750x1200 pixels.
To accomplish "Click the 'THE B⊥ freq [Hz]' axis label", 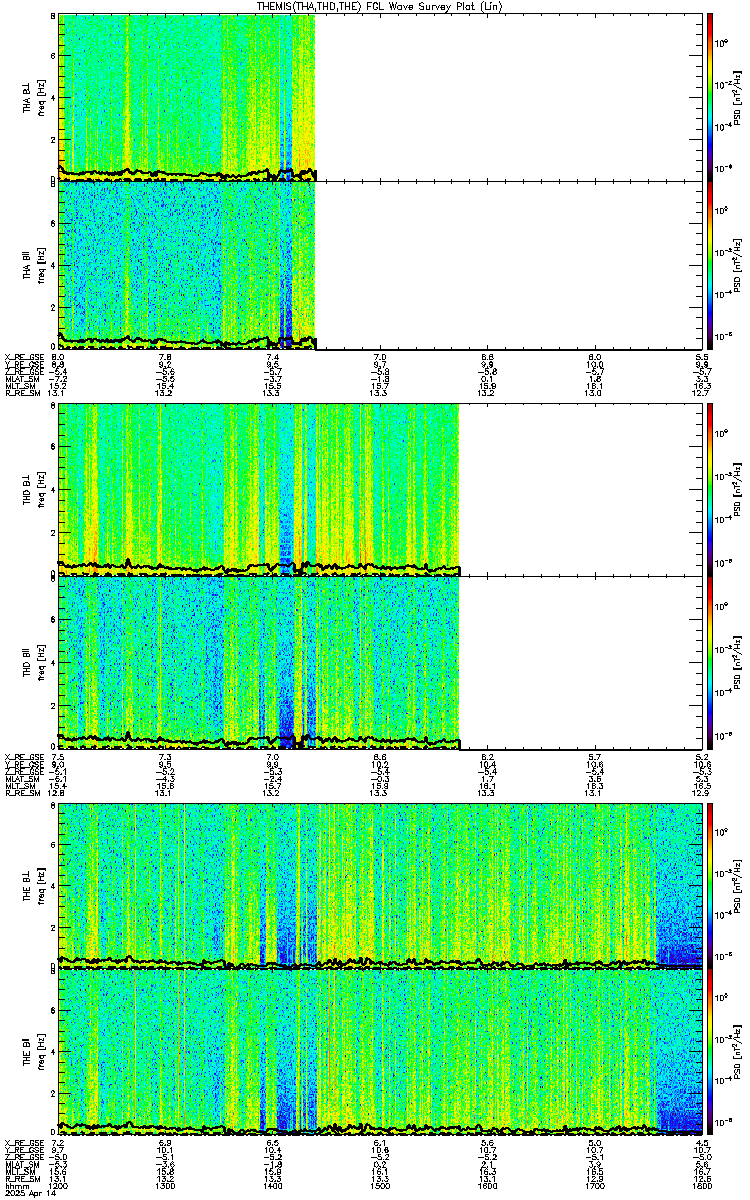I will click(x=34, y=884).
